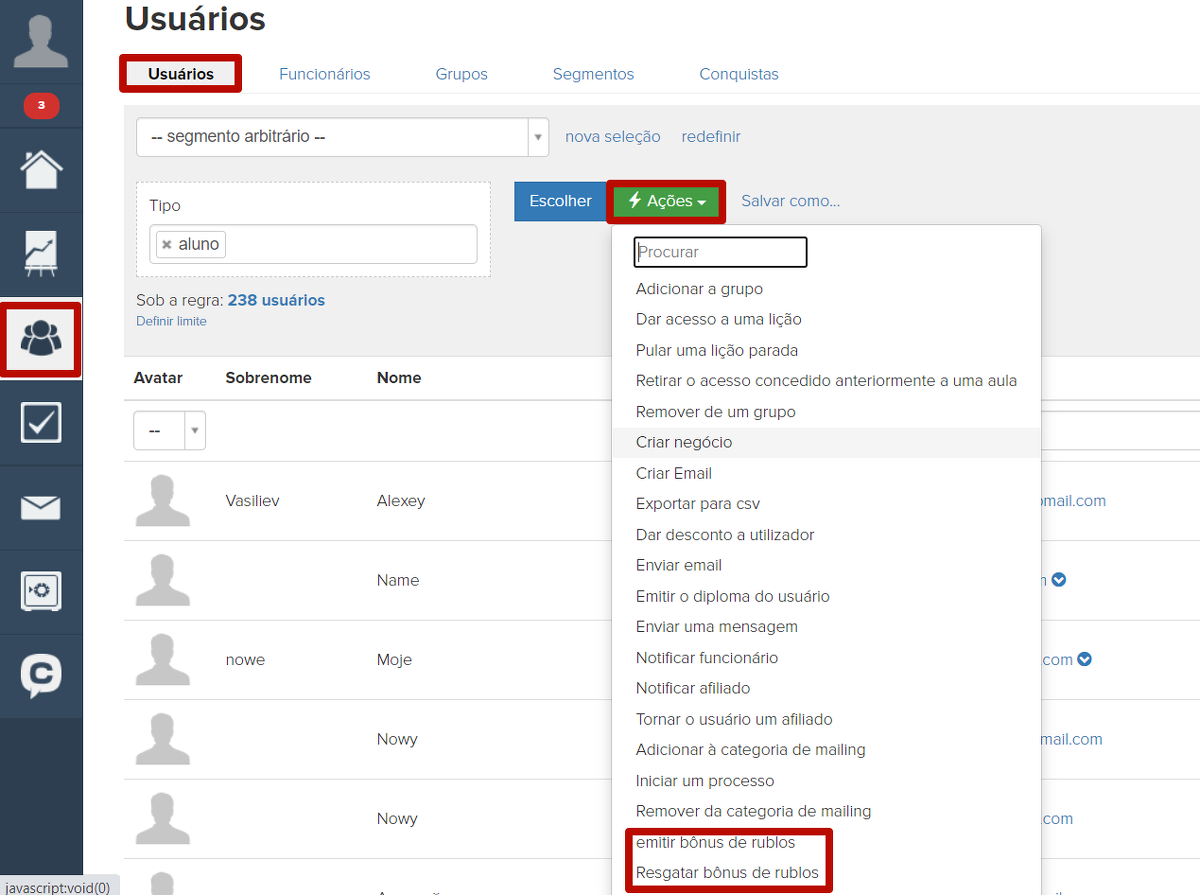Open the profile avatar in sidebar

(41, 40)
